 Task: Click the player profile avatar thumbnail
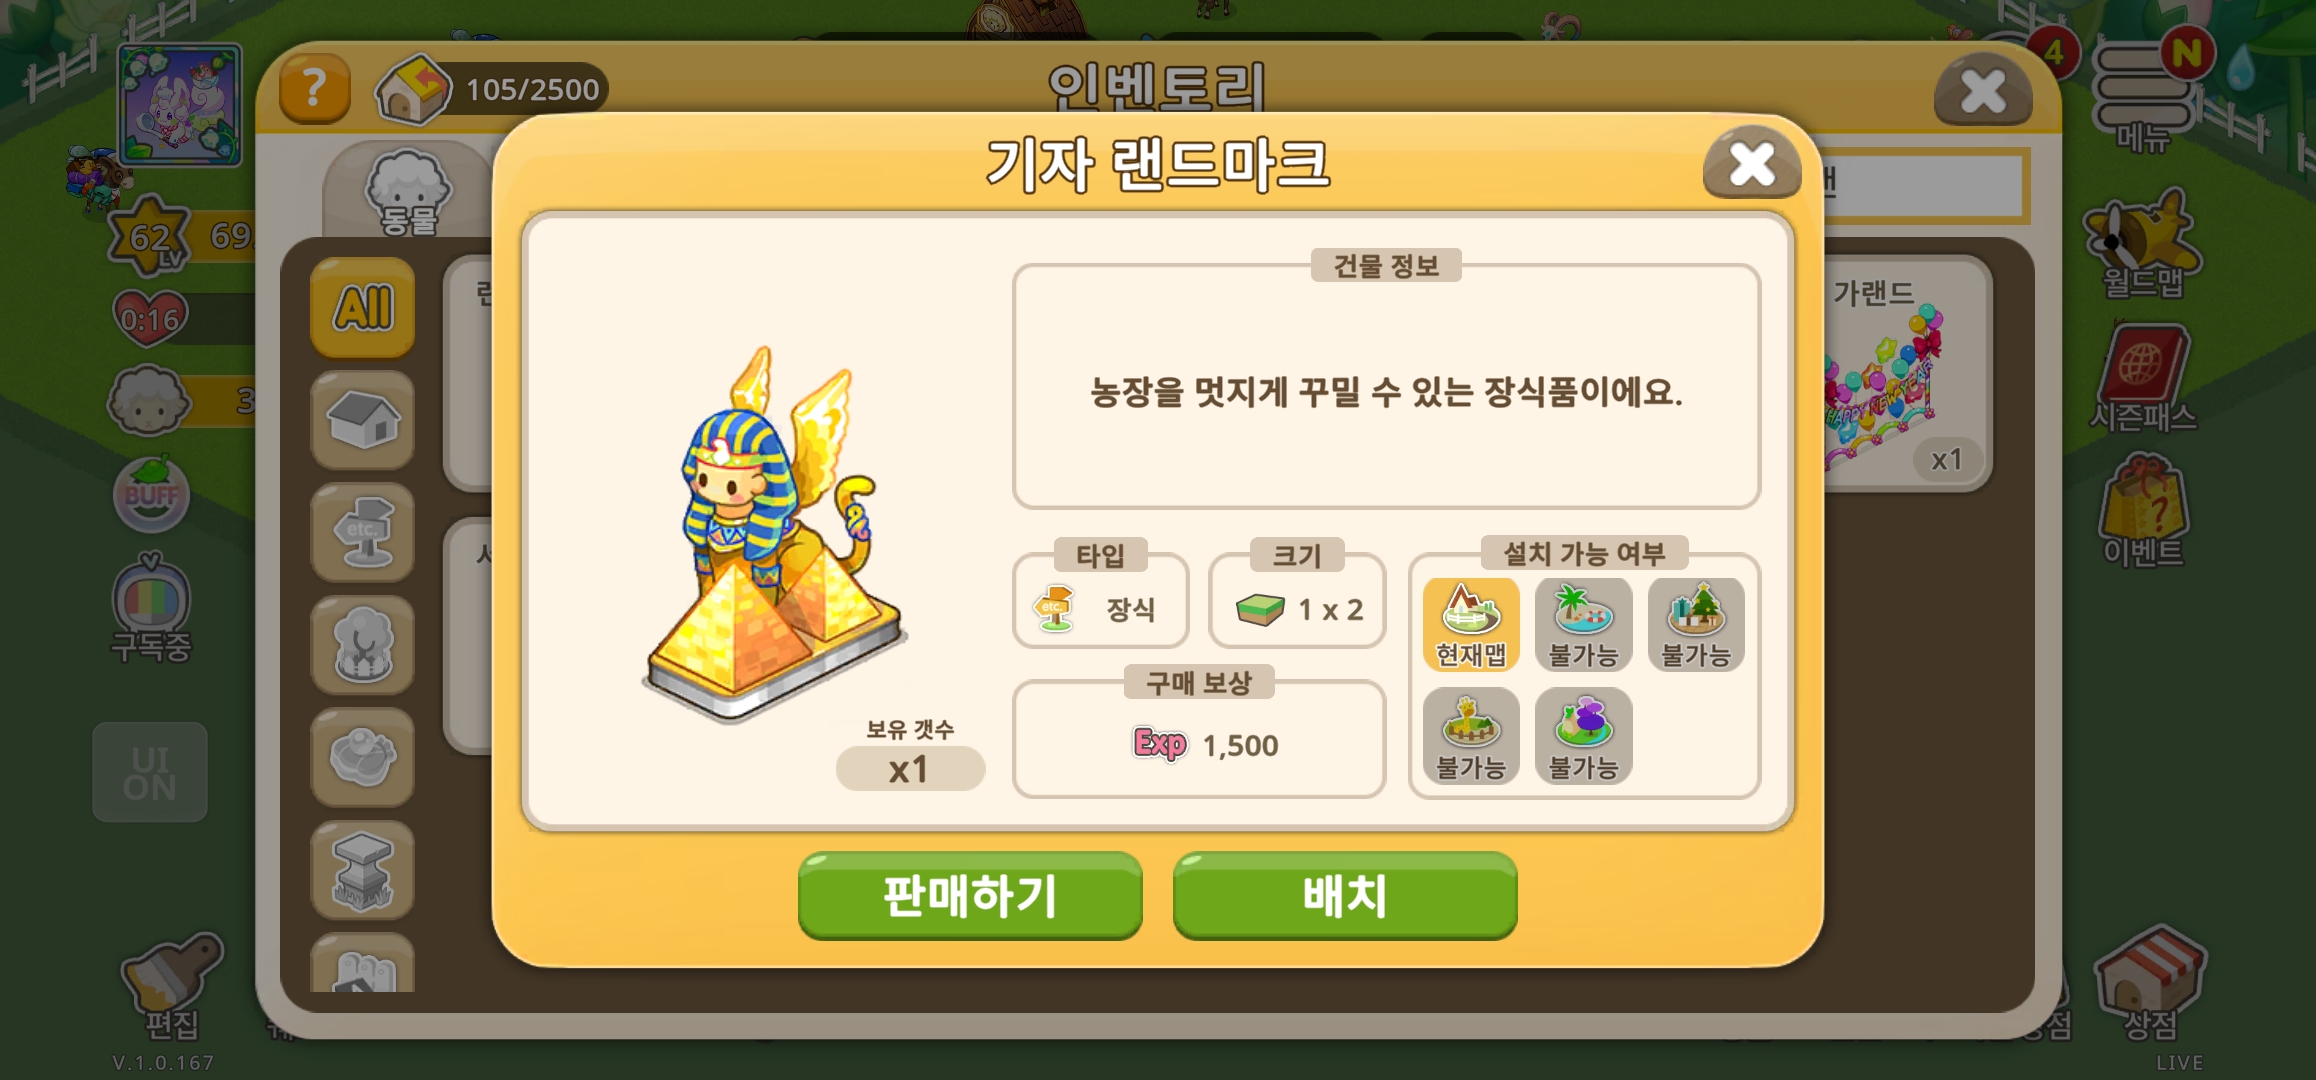click(180, 104)
